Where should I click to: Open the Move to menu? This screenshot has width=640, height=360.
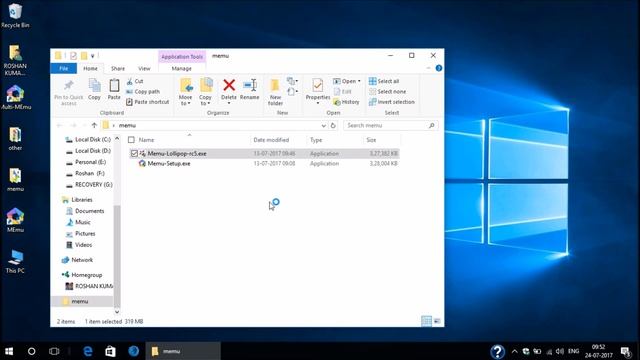click(x=186, y=92)
